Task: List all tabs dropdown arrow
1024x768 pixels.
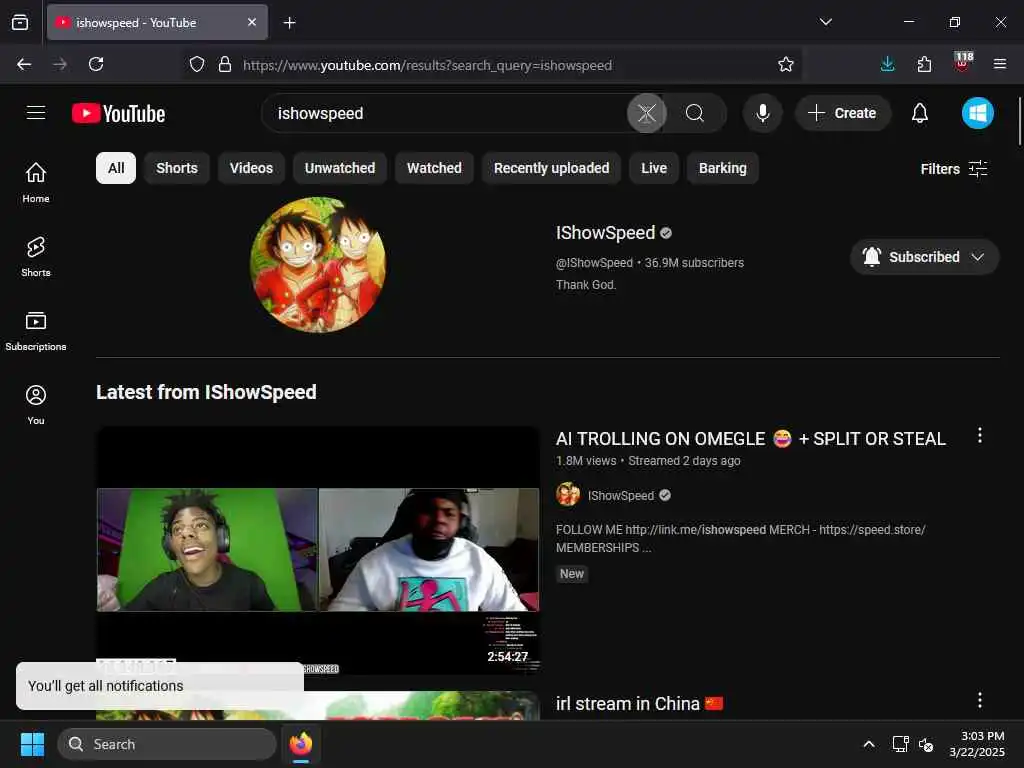Action: click(x=825, y=22)
